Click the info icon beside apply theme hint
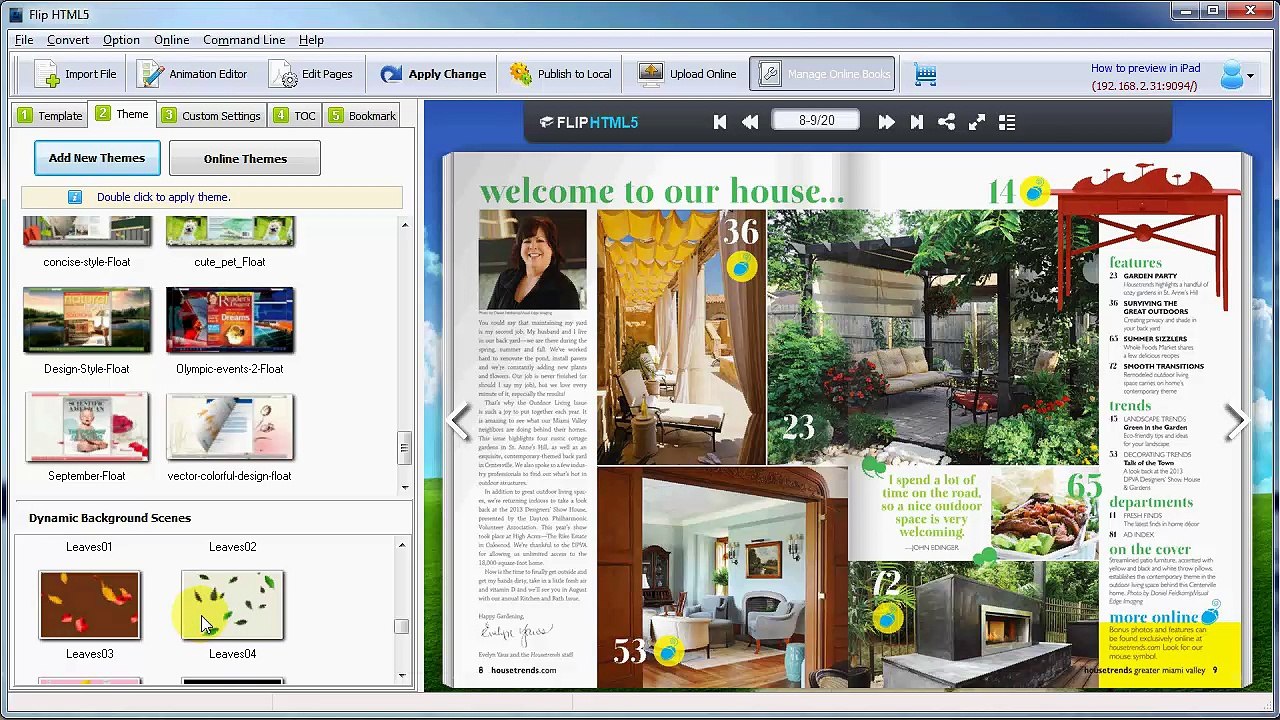1280x720 pixels. coord(74,197)
